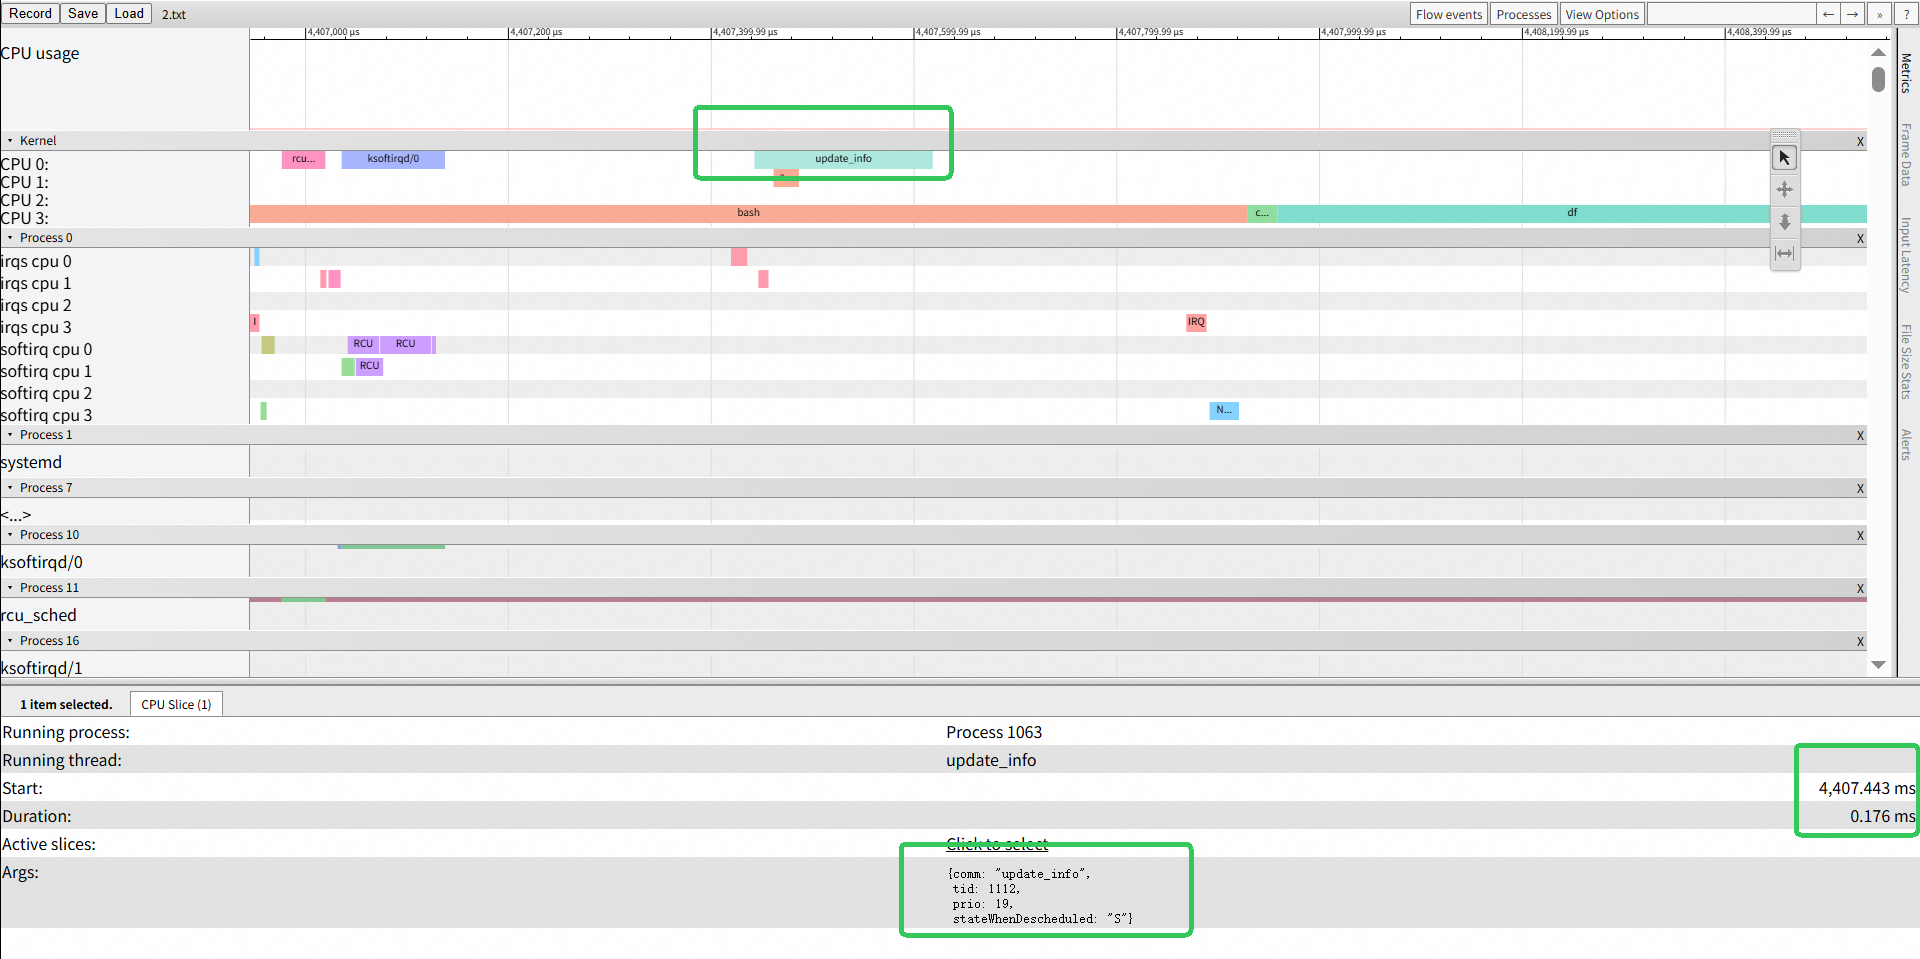The image size is (1920, 959).
Task: Click the 'Click to select' link
Action: tap(997, 844)
